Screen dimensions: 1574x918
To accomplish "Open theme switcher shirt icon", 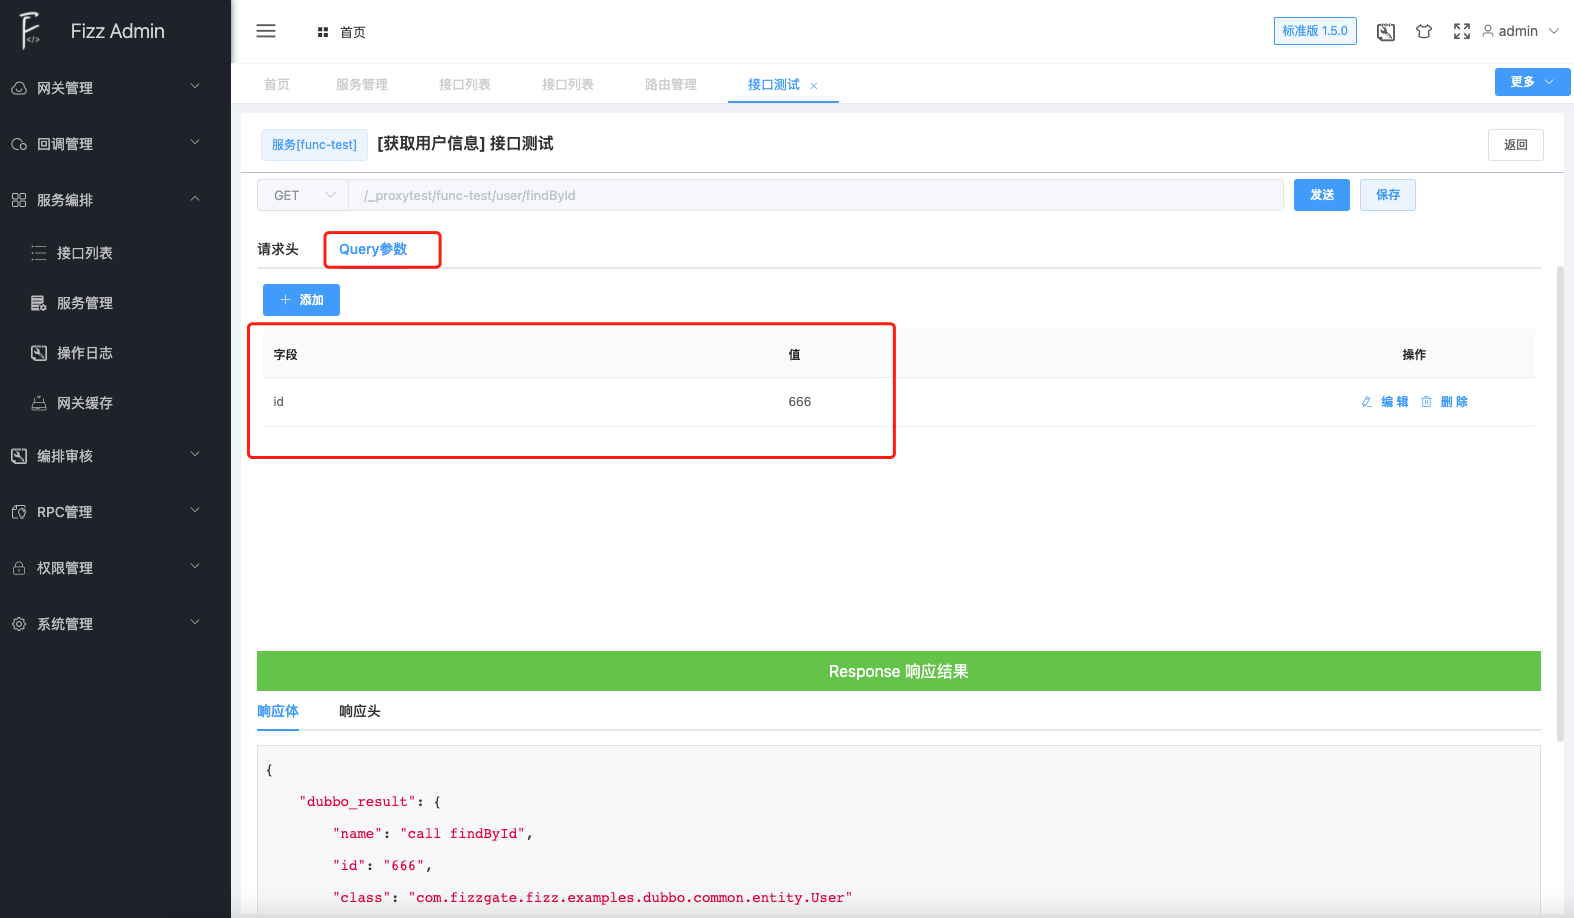I will (x=1424, y=32).
